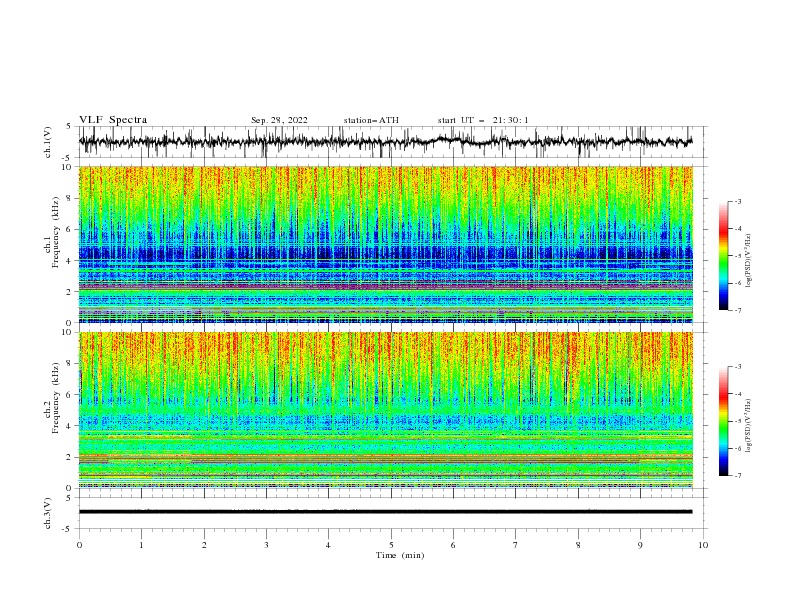
Task: Click the "start UT = 21:30: 1" text
Action: (483, 120)
